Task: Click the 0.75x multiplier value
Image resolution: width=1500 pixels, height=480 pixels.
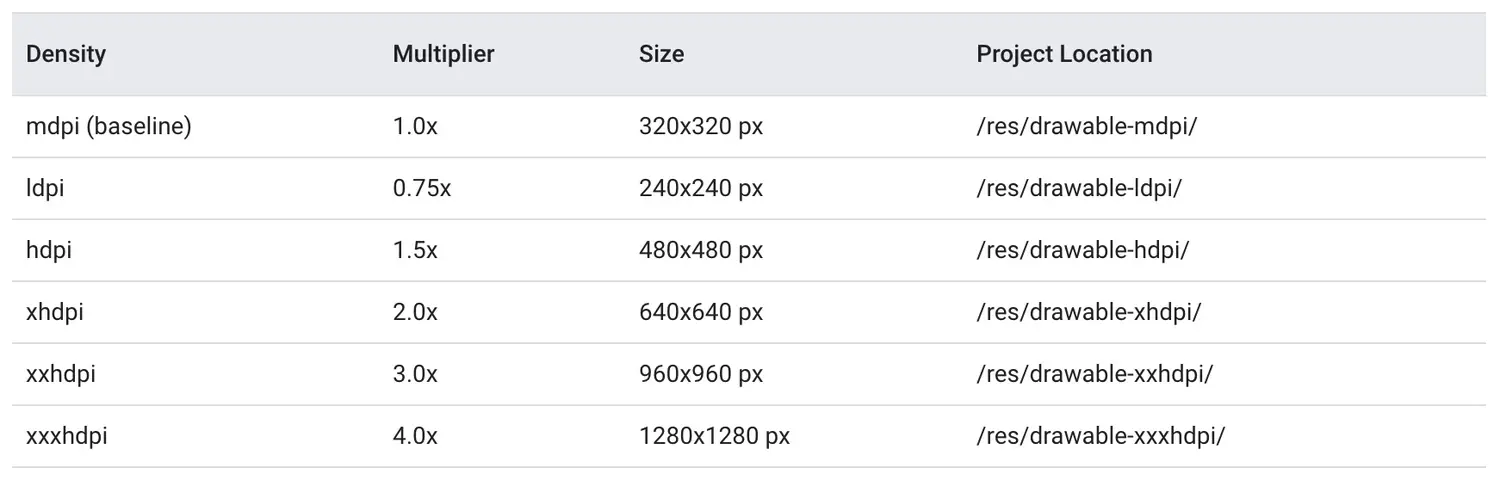Action: pos(422,189)
